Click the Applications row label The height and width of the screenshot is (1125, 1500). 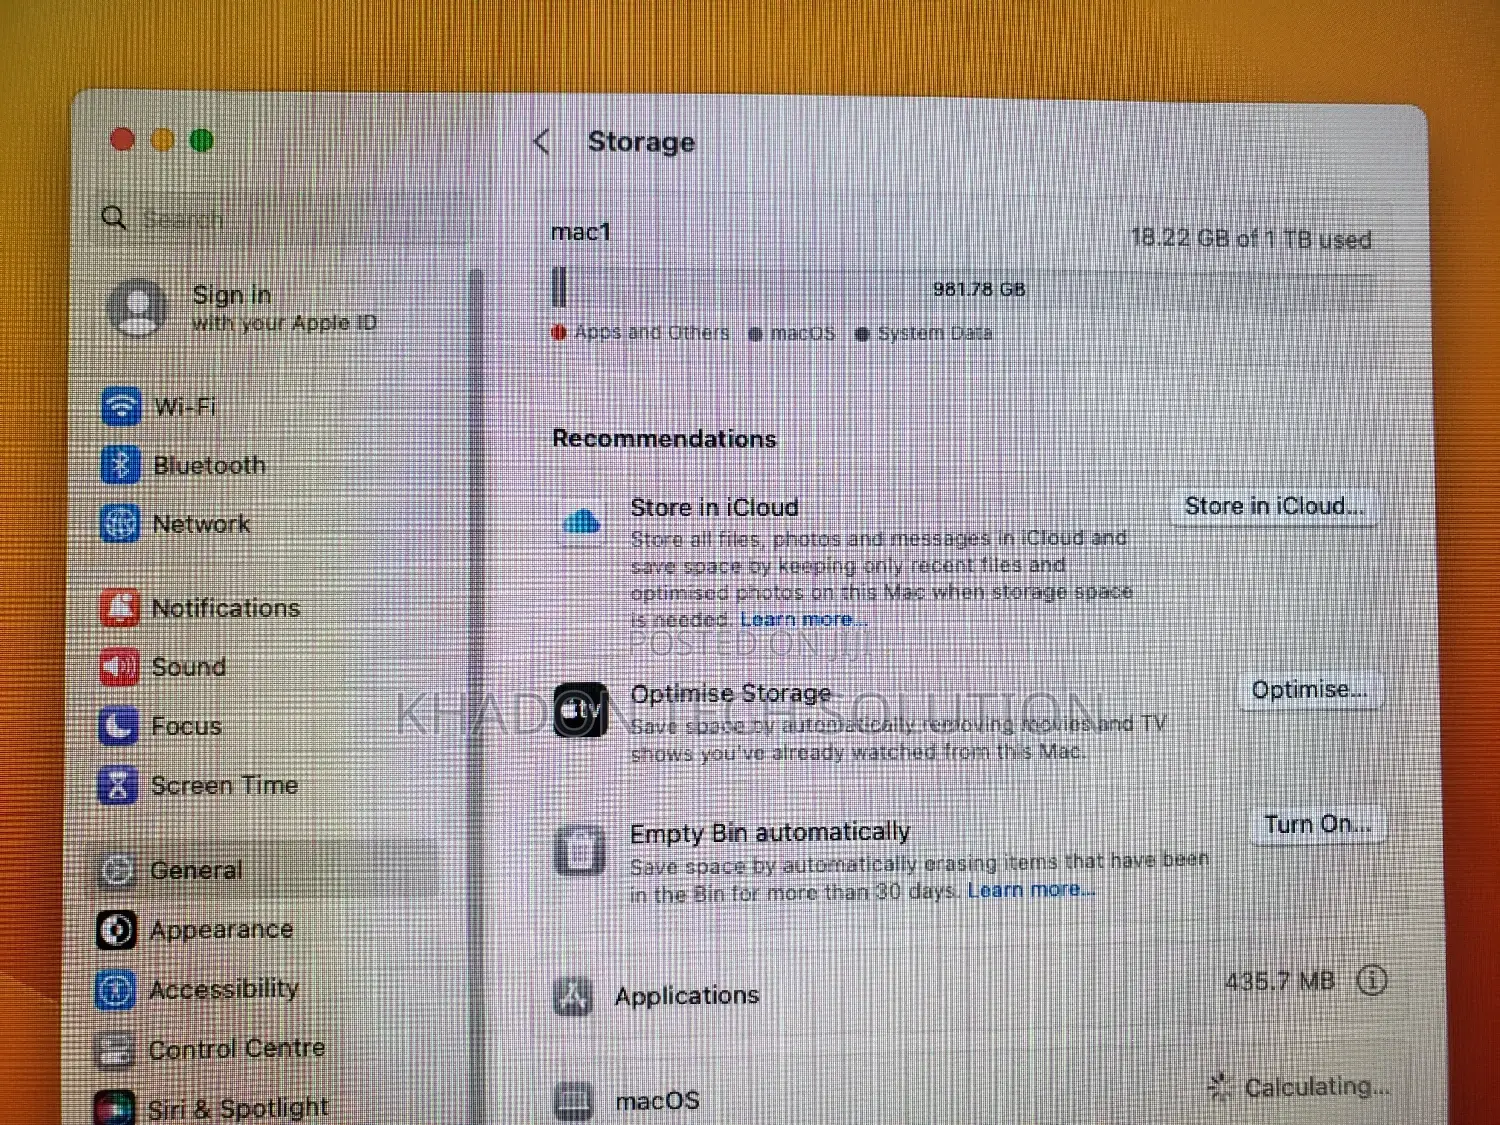point(687,996)
